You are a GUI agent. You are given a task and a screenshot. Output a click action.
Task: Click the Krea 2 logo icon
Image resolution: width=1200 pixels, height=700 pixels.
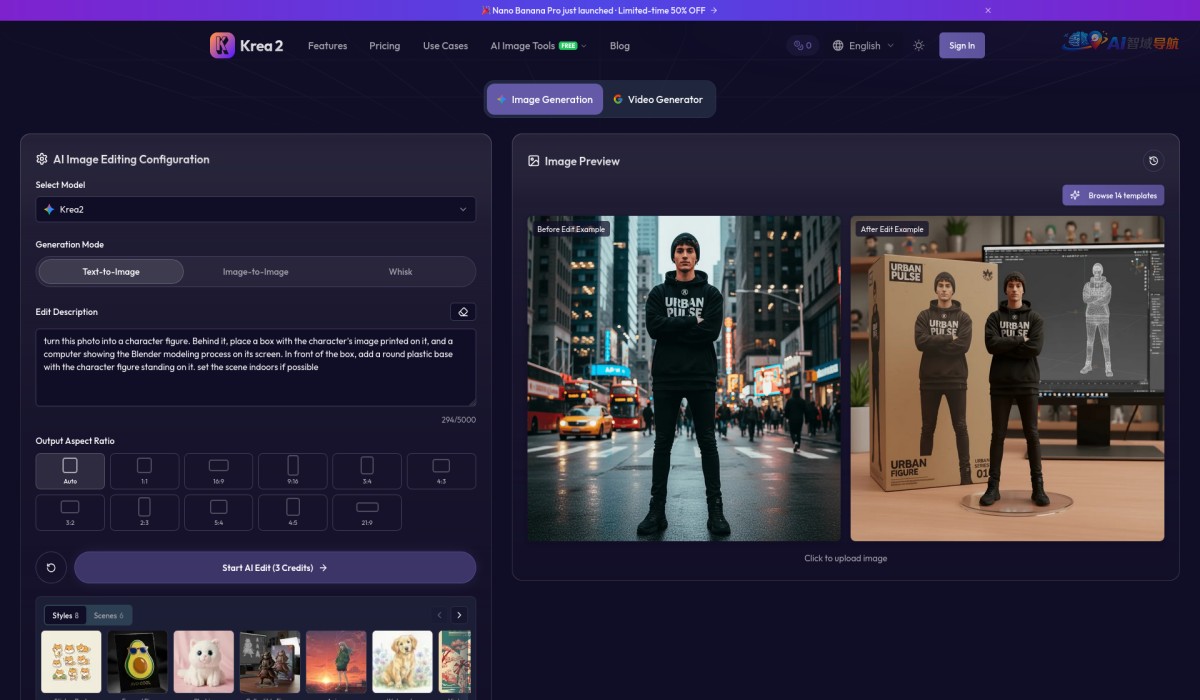222,45
